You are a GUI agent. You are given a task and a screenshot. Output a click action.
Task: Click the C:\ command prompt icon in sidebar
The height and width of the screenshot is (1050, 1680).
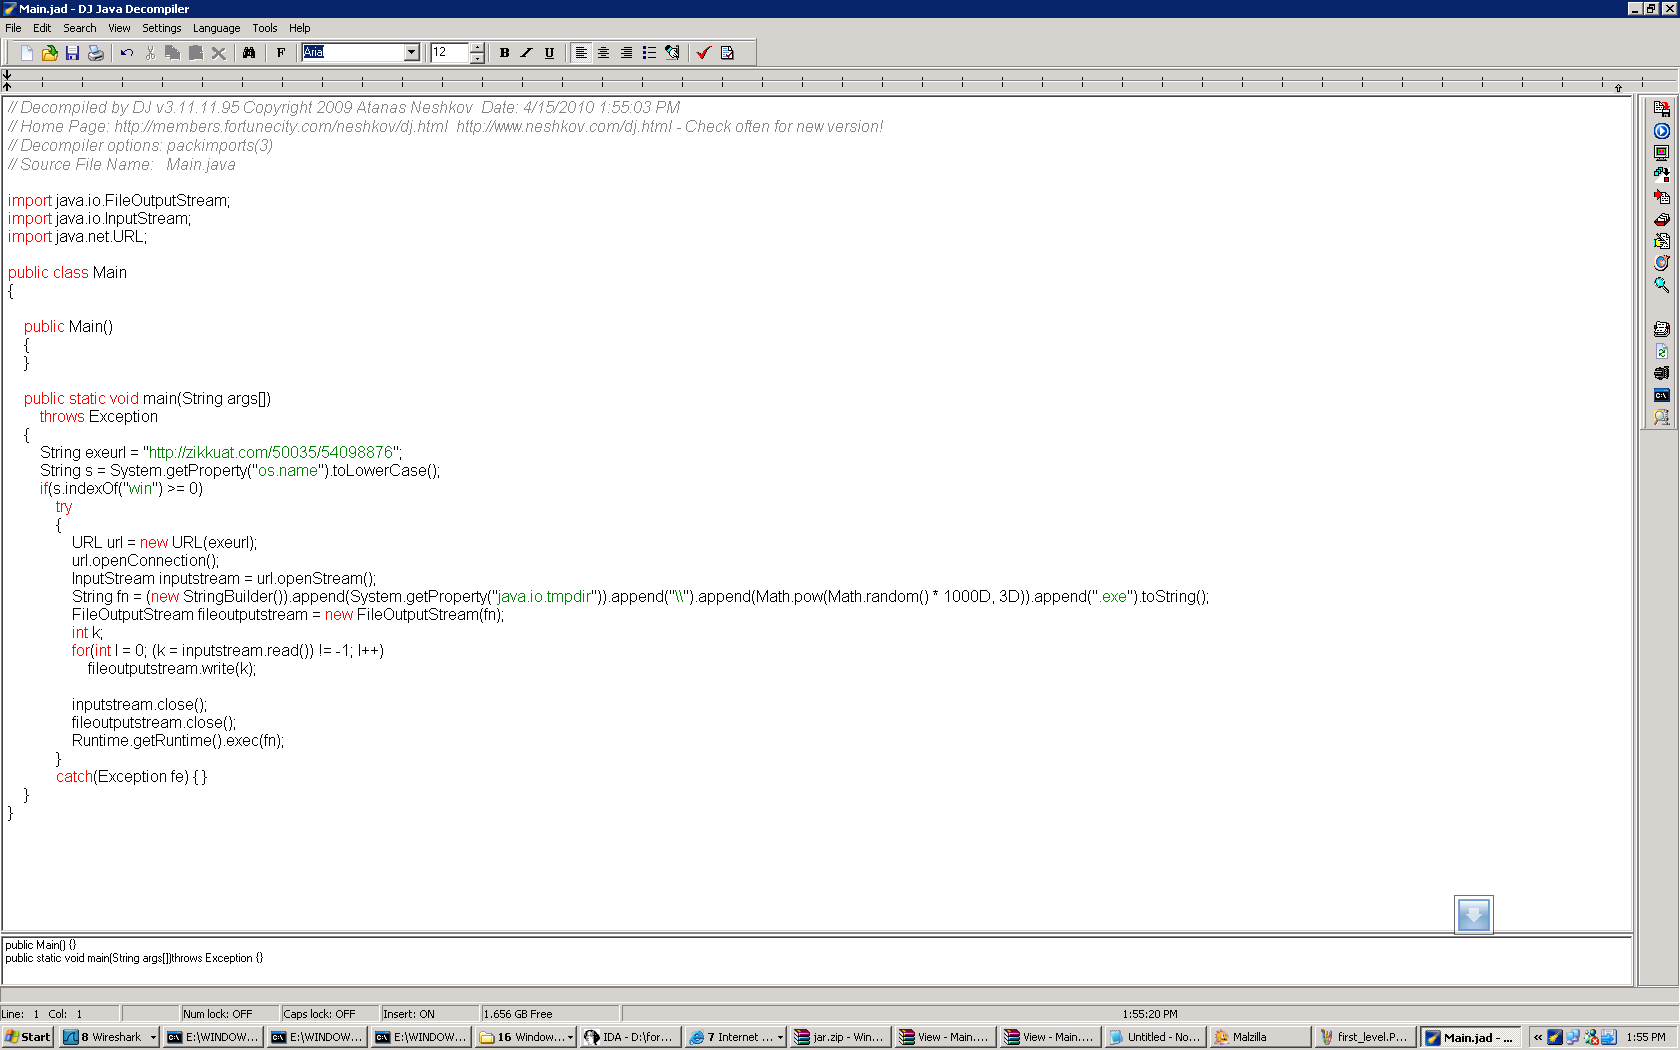pyautogui.click(x=1661, y=395)
